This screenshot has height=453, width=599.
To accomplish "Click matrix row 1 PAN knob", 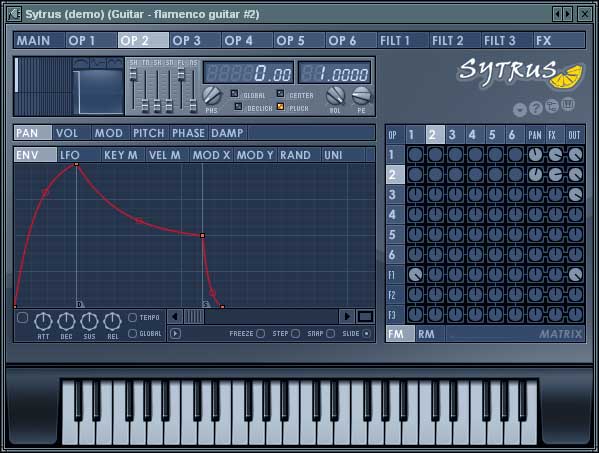I will click(535, 155).
